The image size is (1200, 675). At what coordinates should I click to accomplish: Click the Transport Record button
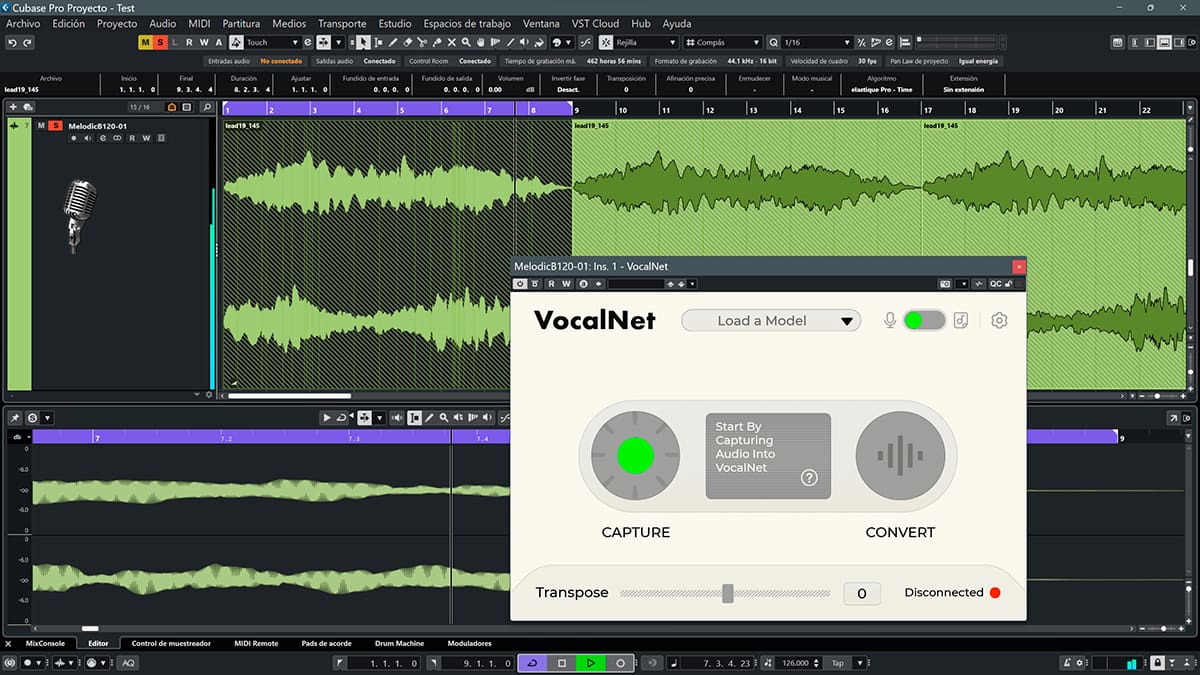click(x=620, y=663)
